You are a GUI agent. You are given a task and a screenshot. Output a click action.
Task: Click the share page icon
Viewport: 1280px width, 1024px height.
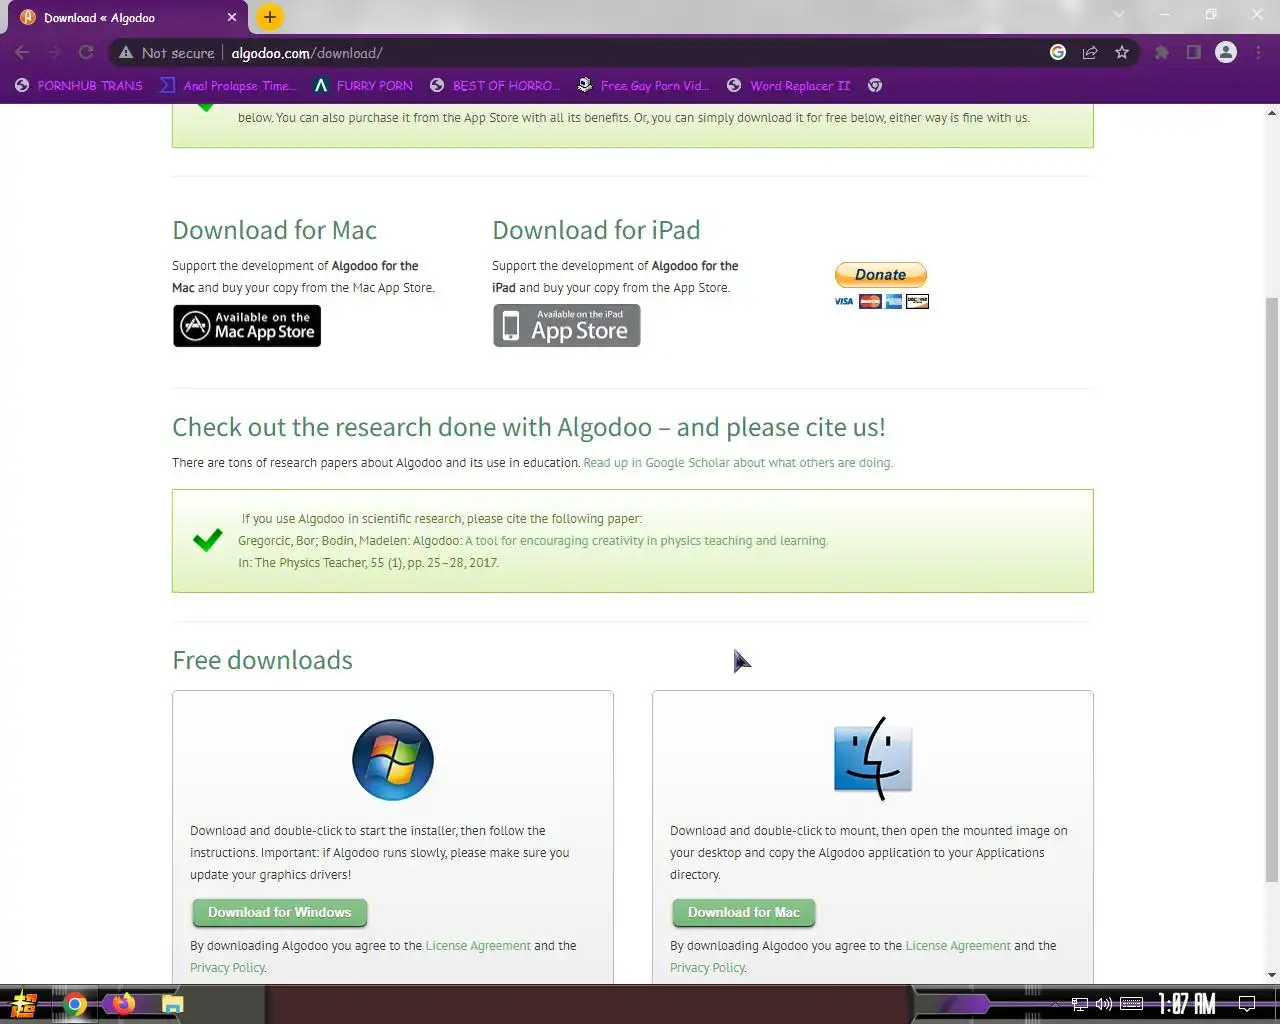(x=1090, y=53)
